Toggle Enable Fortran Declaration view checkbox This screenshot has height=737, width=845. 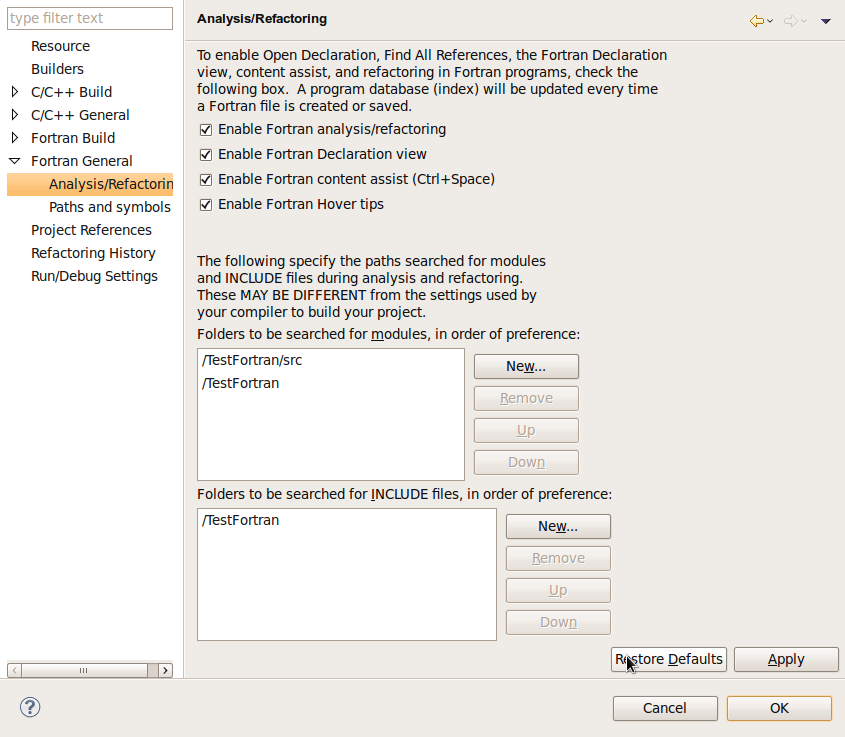206,155
